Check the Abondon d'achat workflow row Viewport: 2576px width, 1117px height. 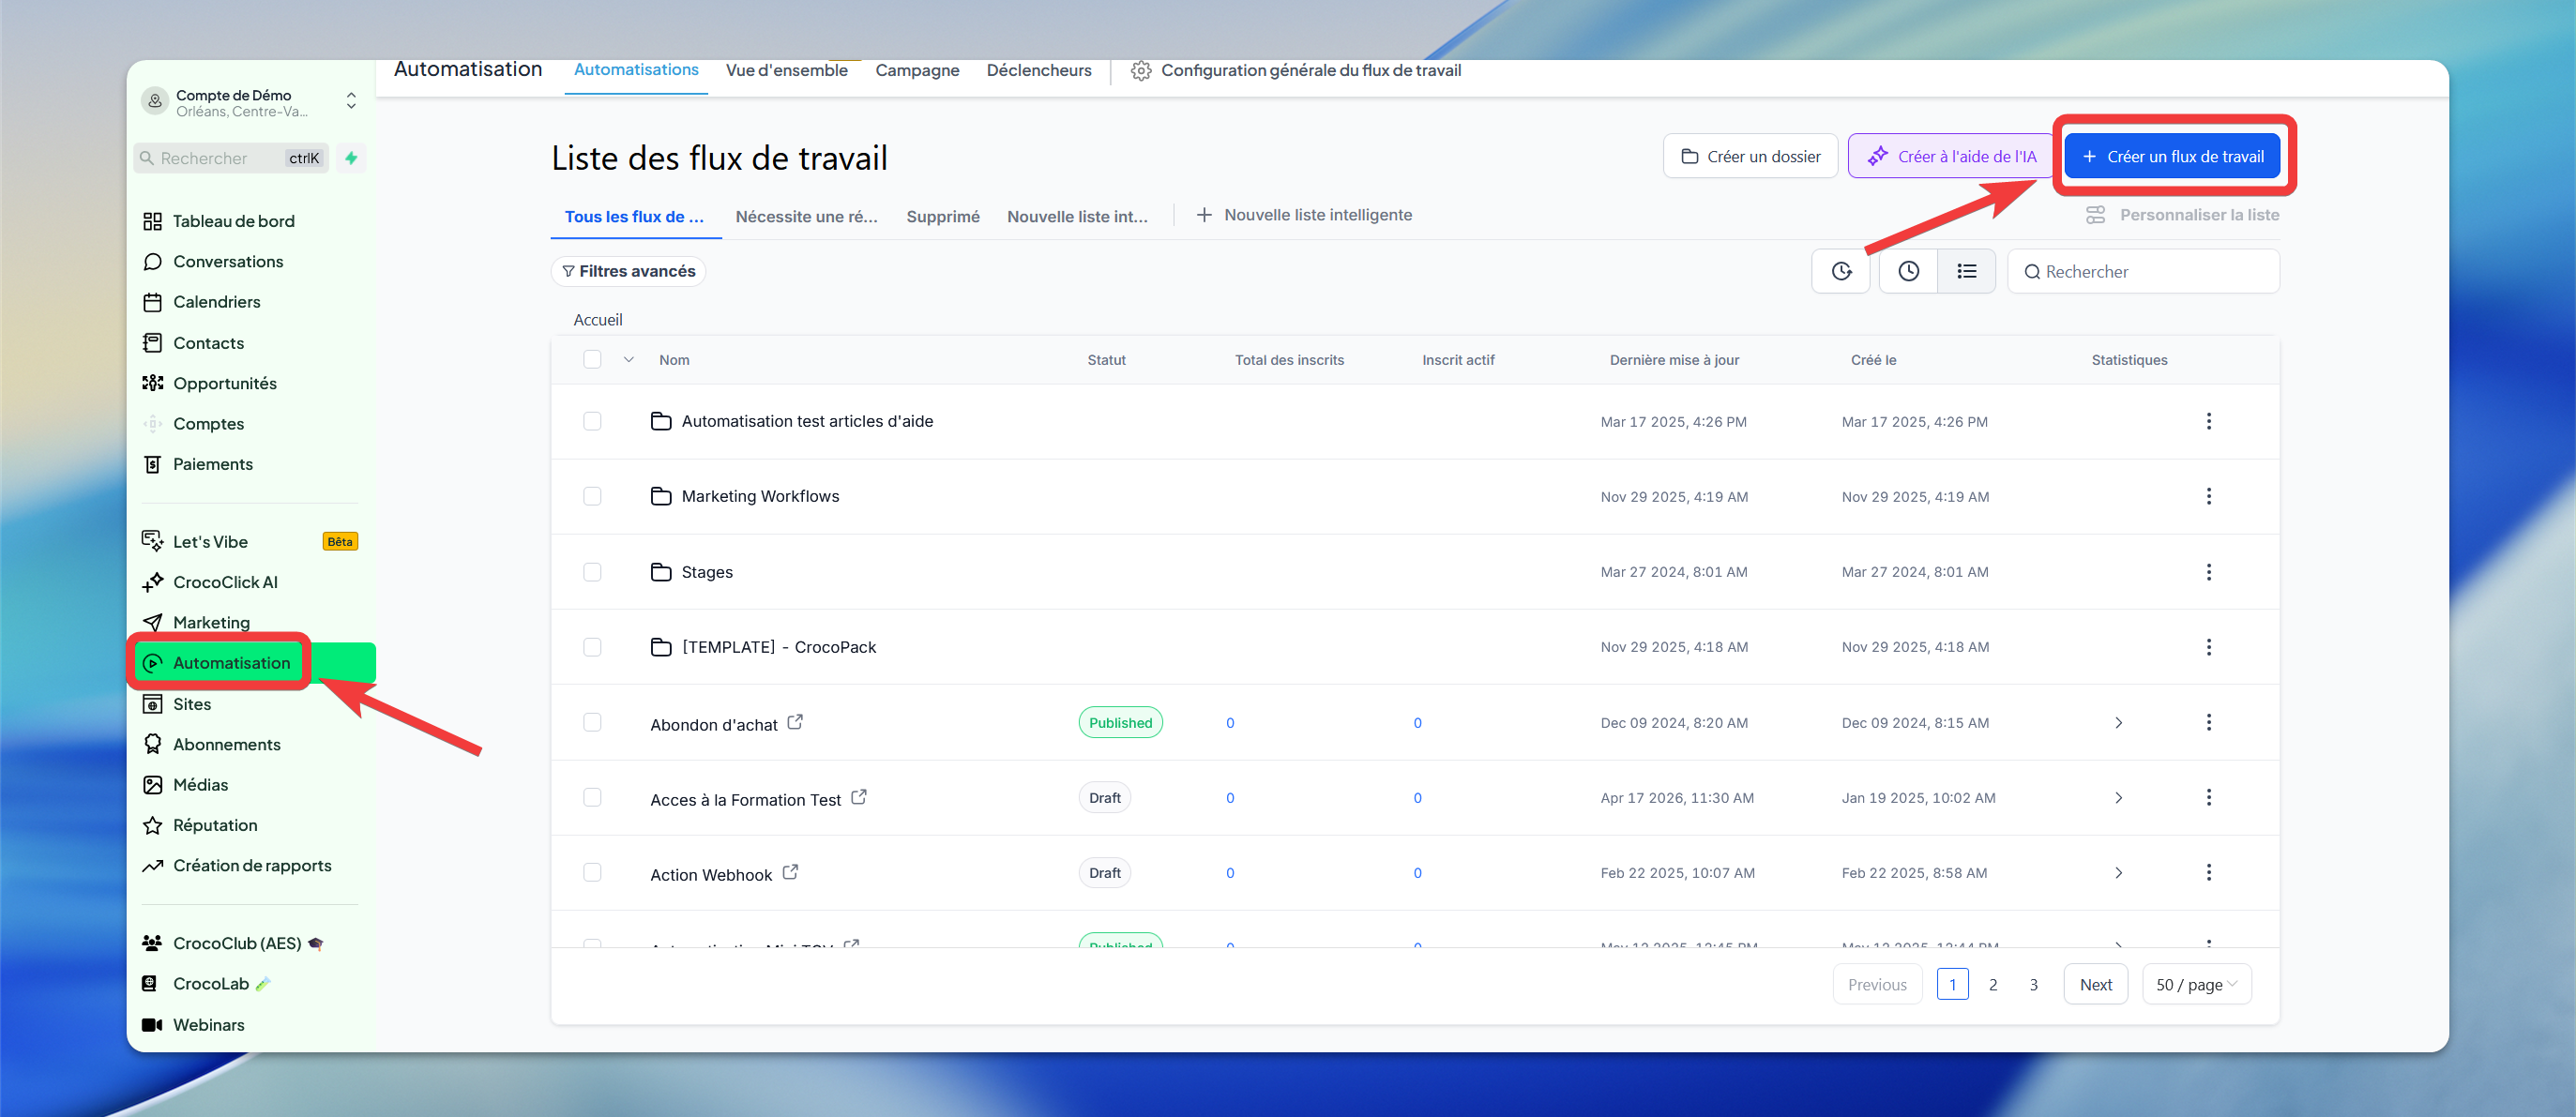tap(592, 722)
